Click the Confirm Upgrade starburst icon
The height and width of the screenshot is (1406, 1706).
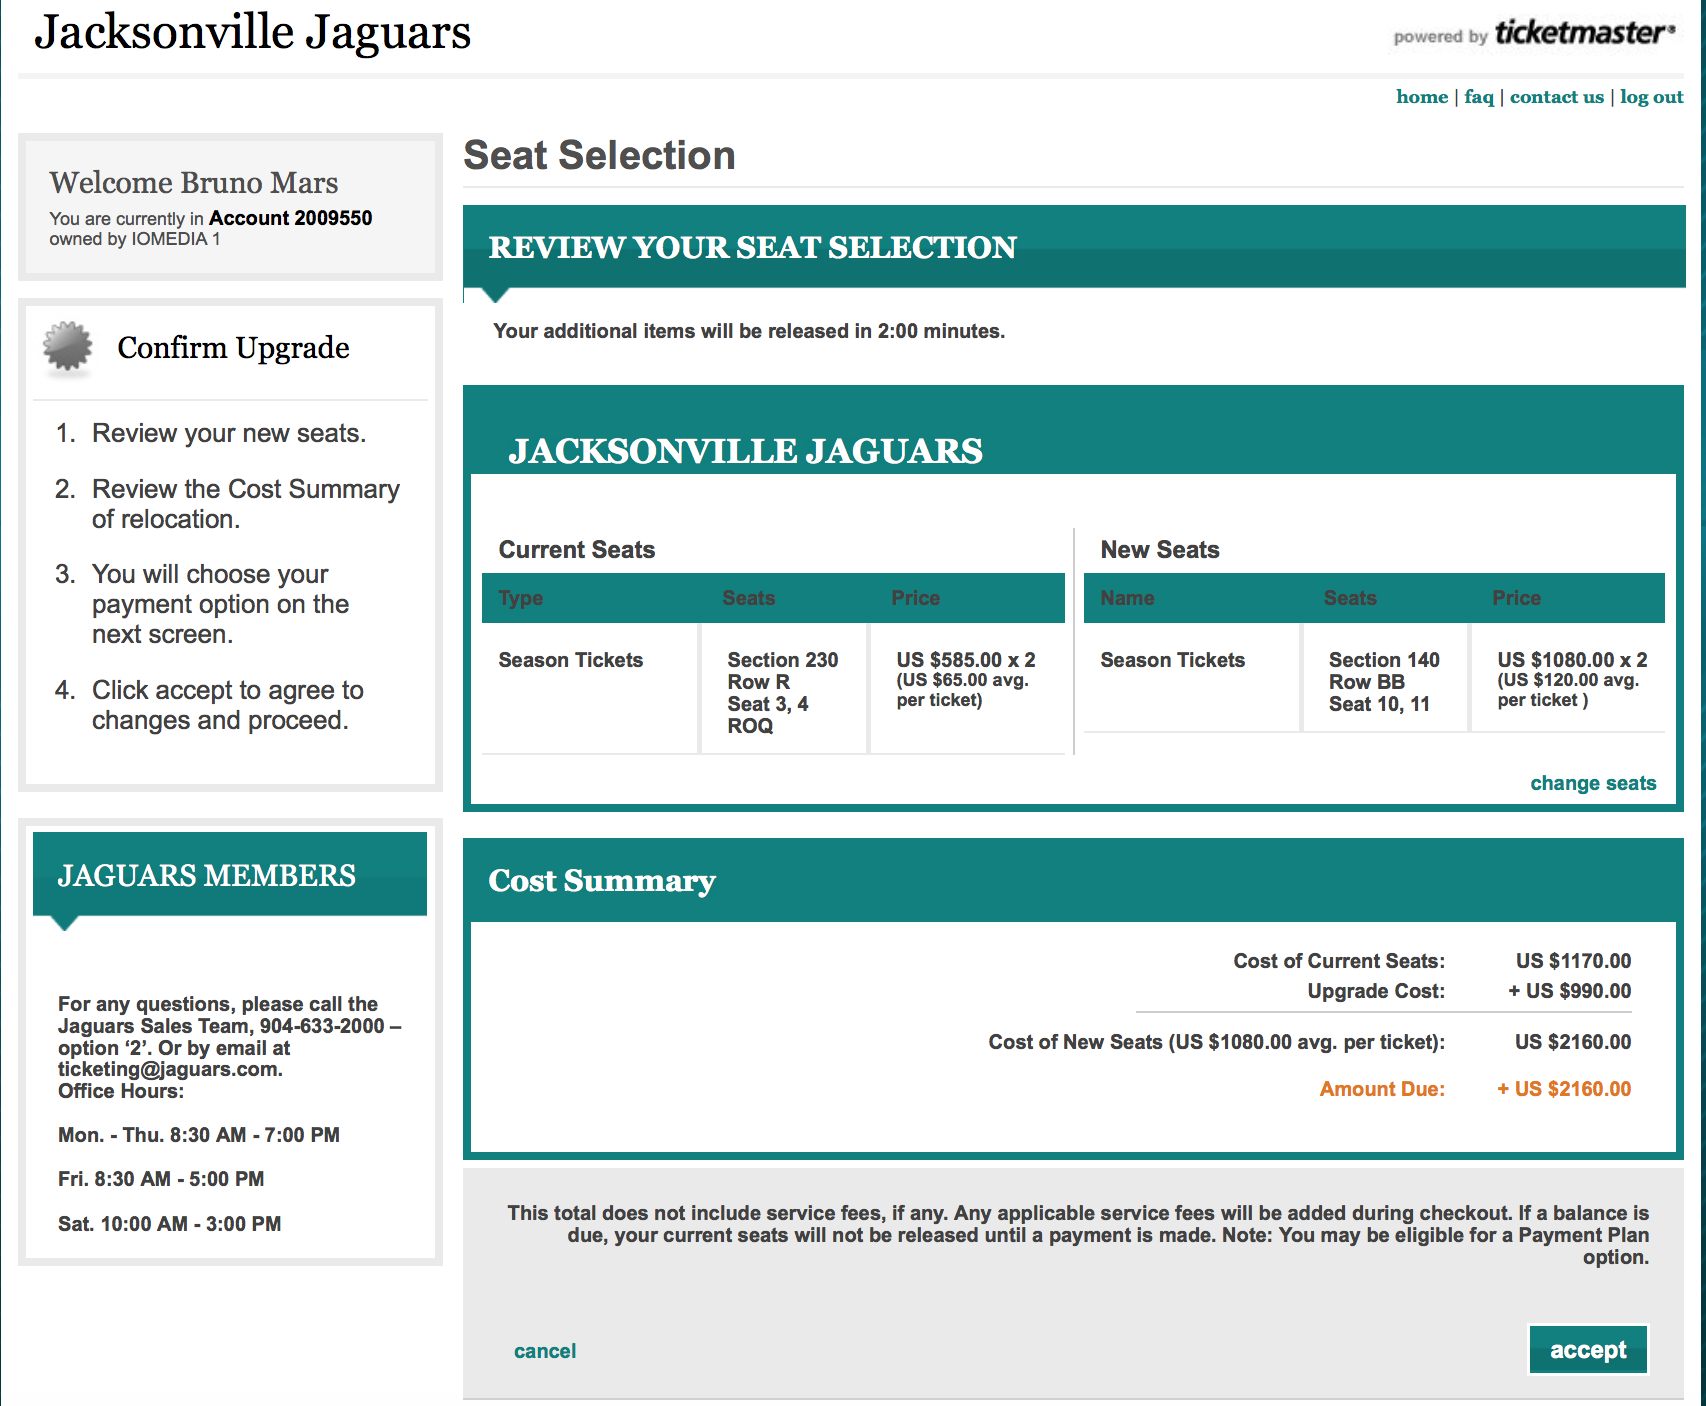pos(68,347)
